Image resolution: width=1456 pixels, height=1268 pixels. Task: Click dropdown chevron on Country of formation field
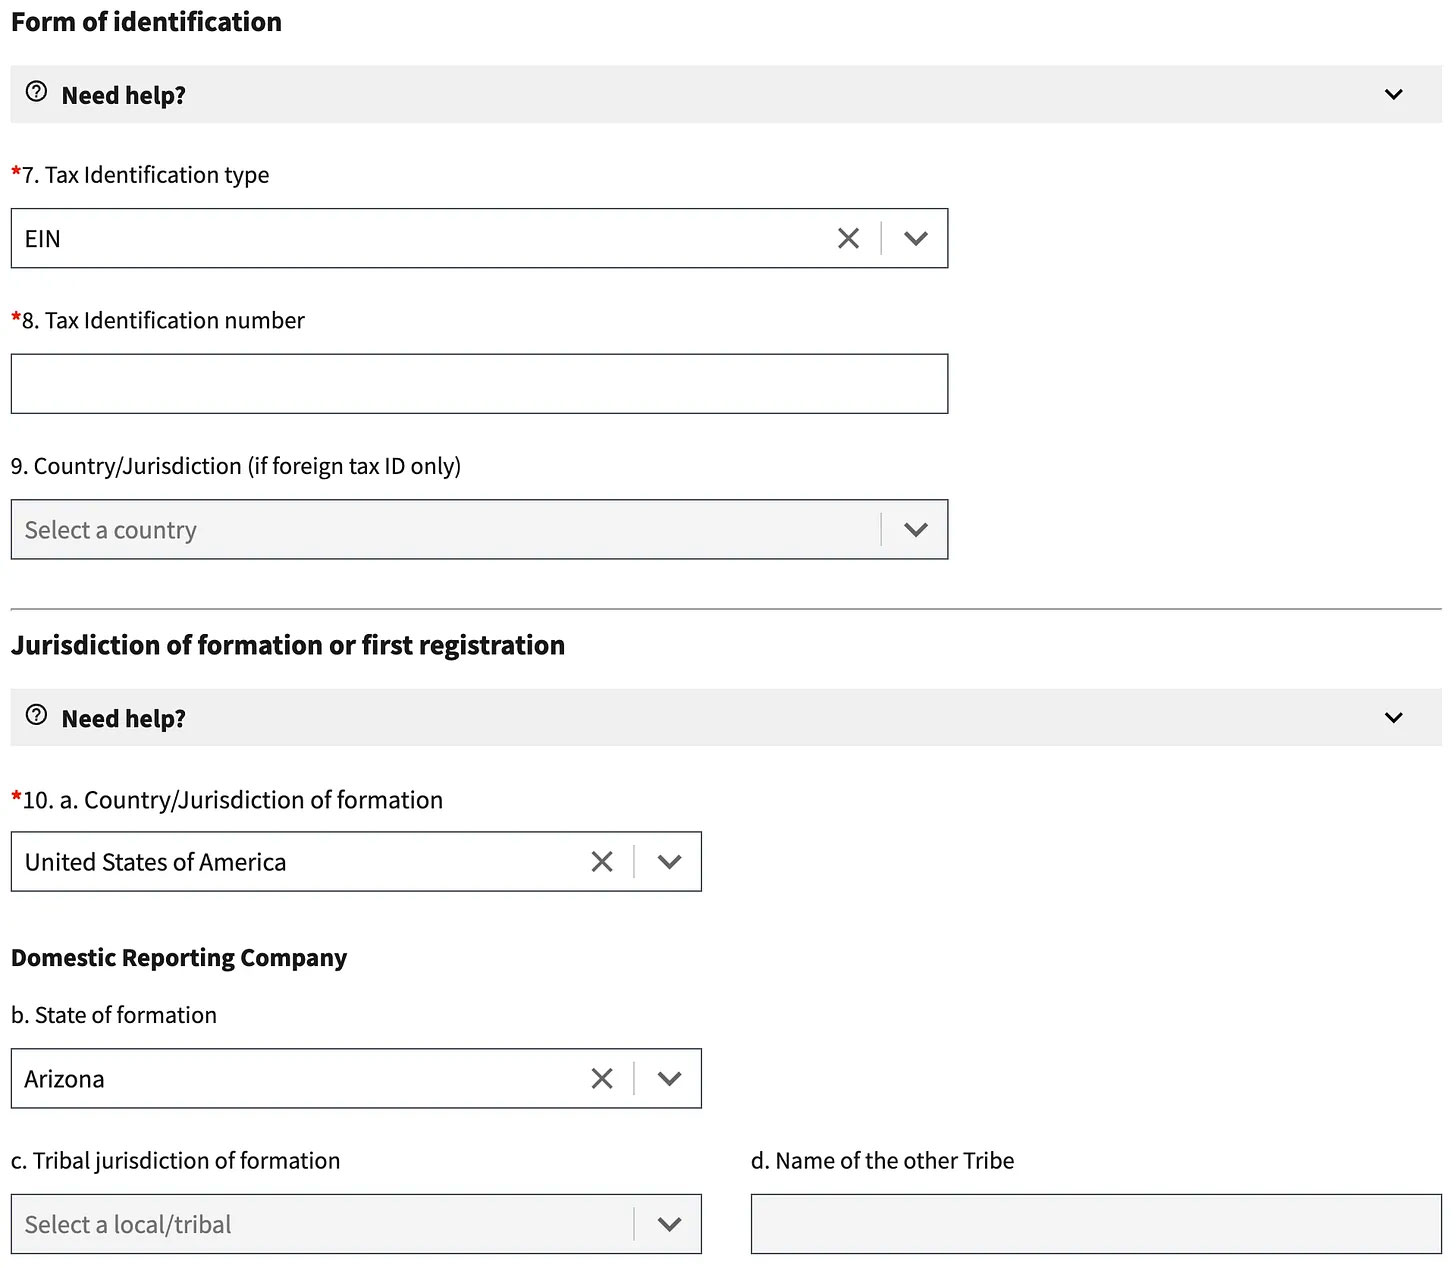point(669,861)
